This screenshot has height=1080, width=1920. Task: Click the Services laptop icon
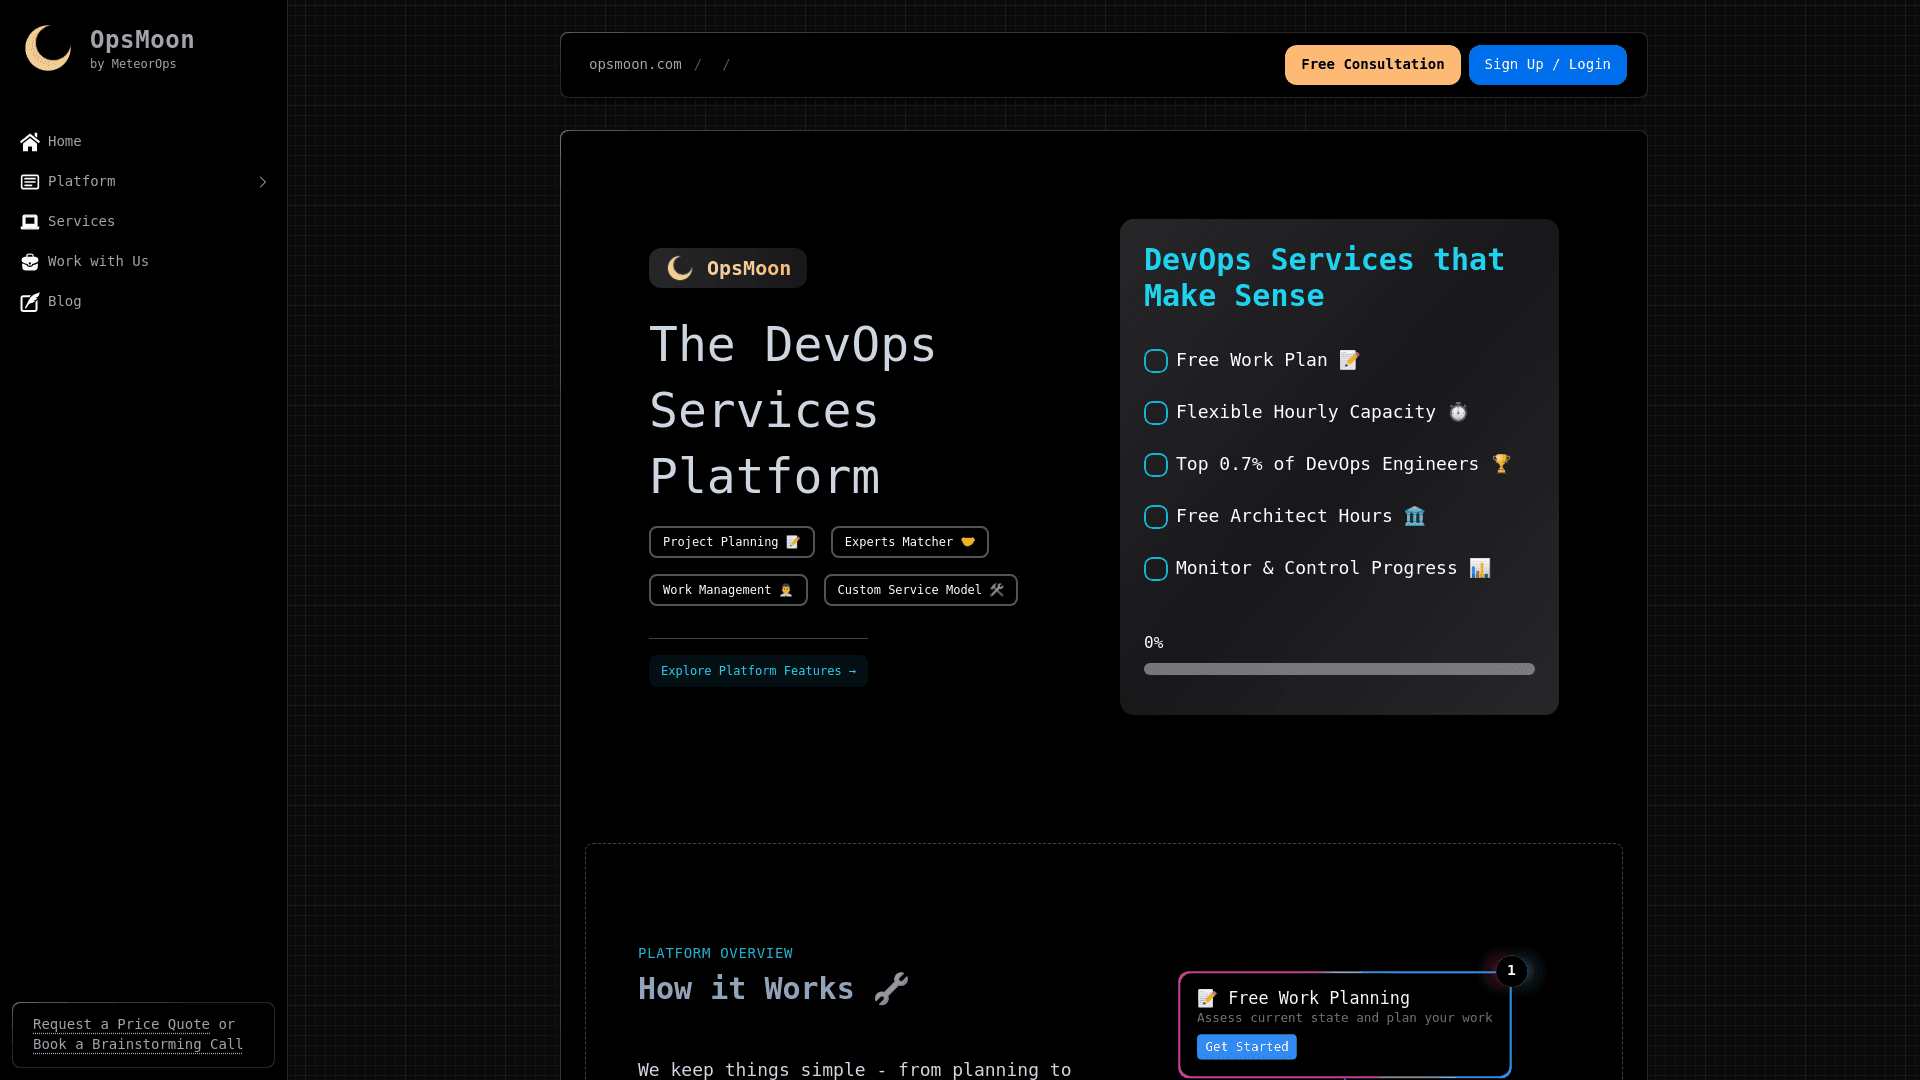point(30,222)
